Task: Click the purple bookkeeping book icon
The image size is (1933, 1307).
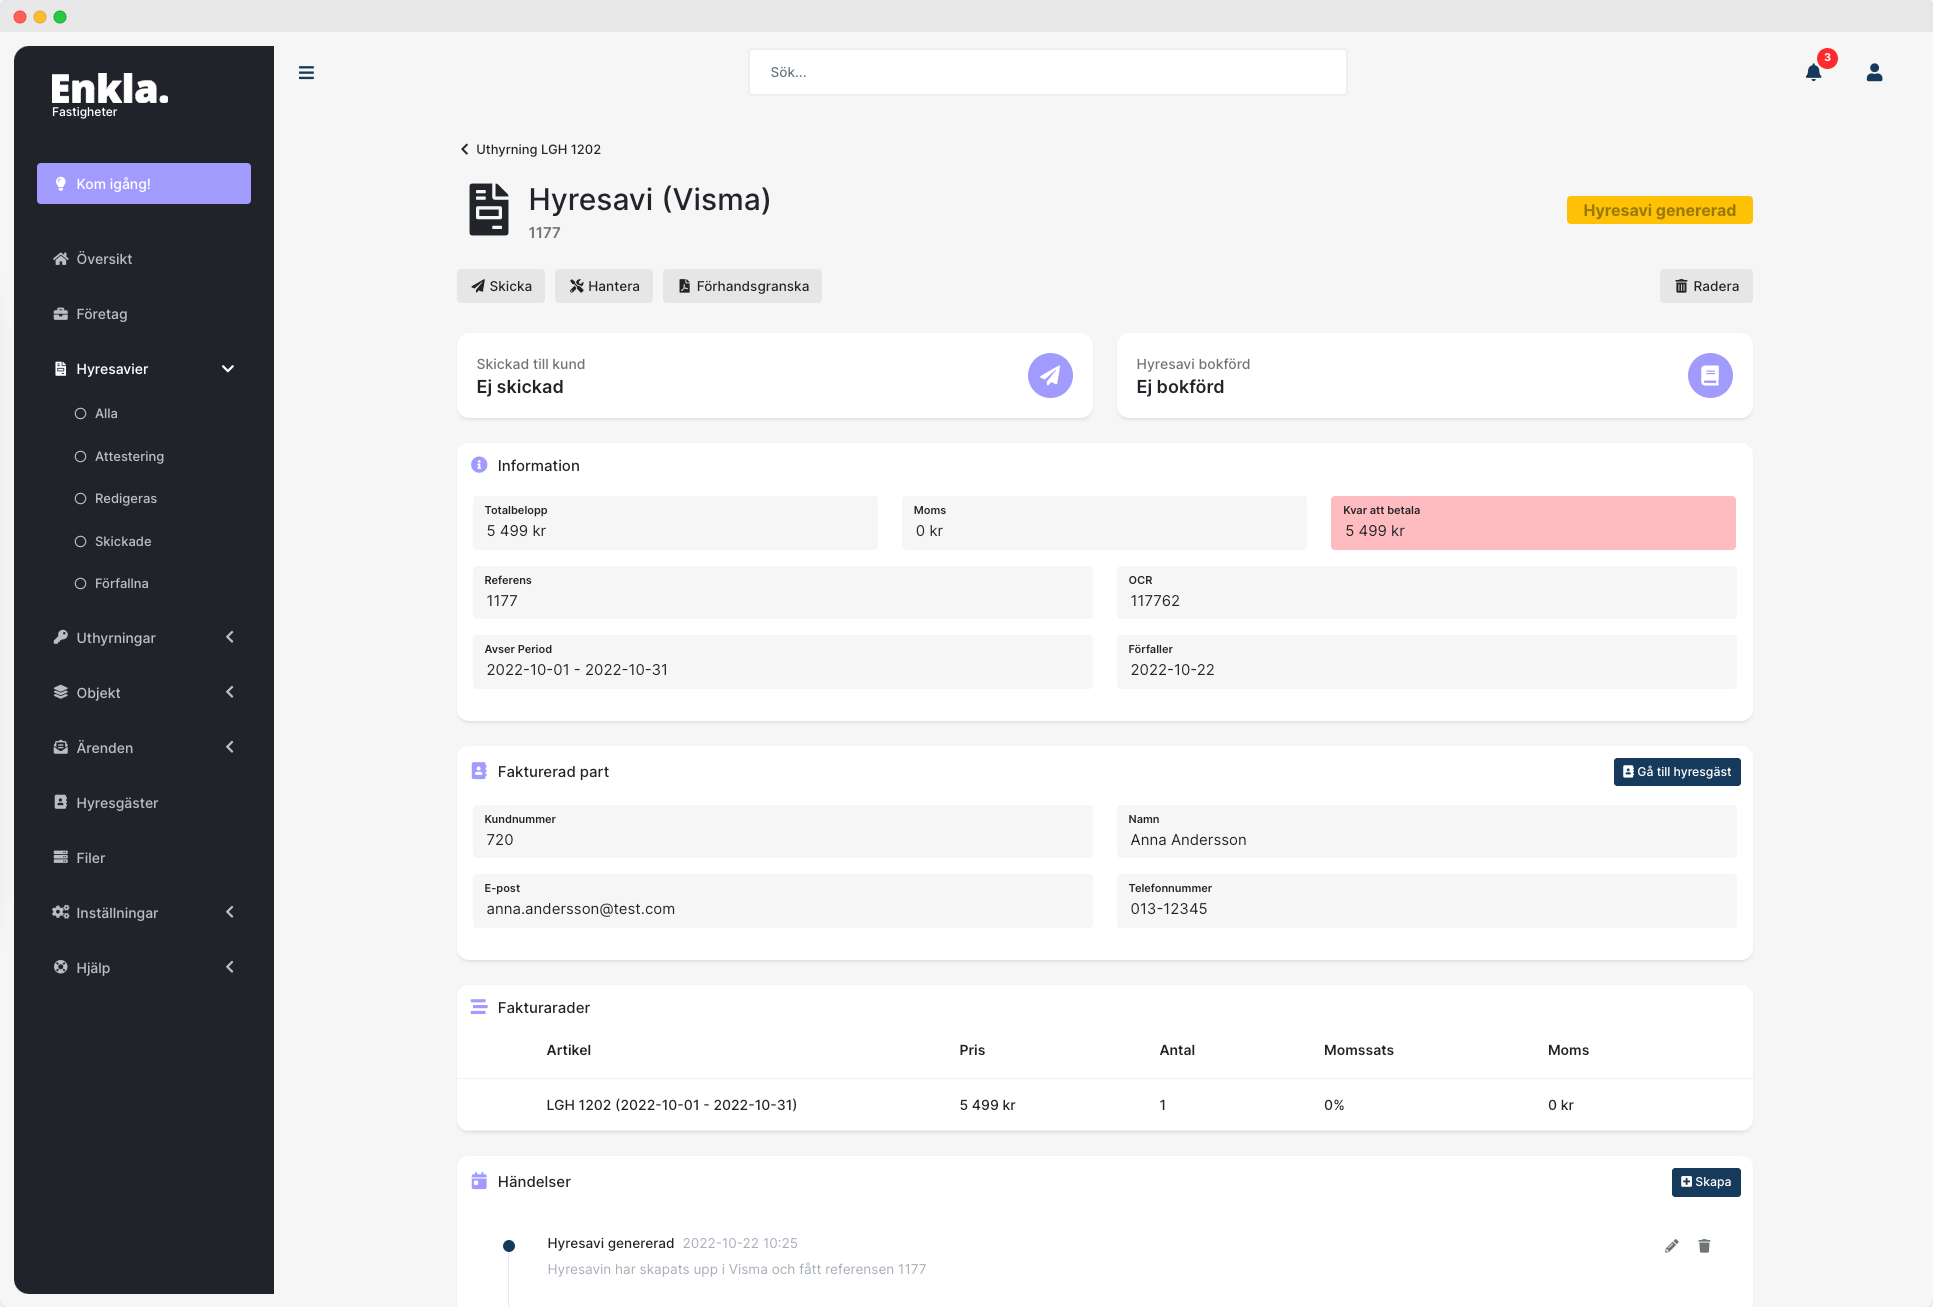Action: [1710, 375]
